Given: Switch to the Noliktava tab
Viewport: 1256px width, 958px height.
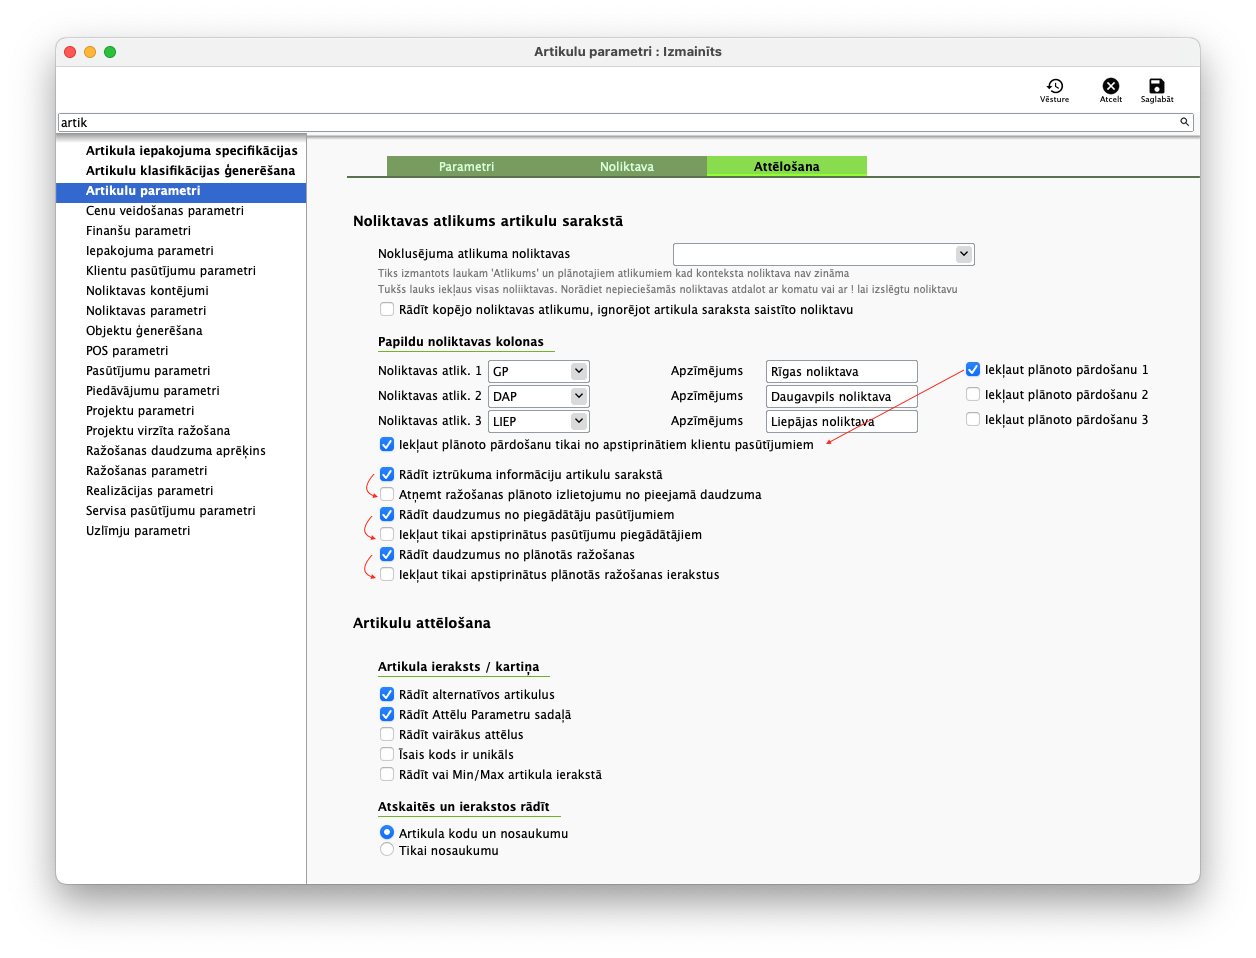Looking at the screenshot, I should coord(627,167).
